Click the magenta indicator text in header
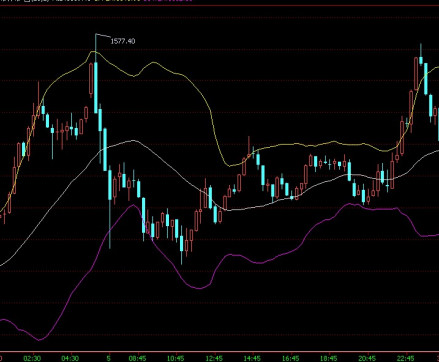Screen dimensions: 439x362 (x=168, y=1)
